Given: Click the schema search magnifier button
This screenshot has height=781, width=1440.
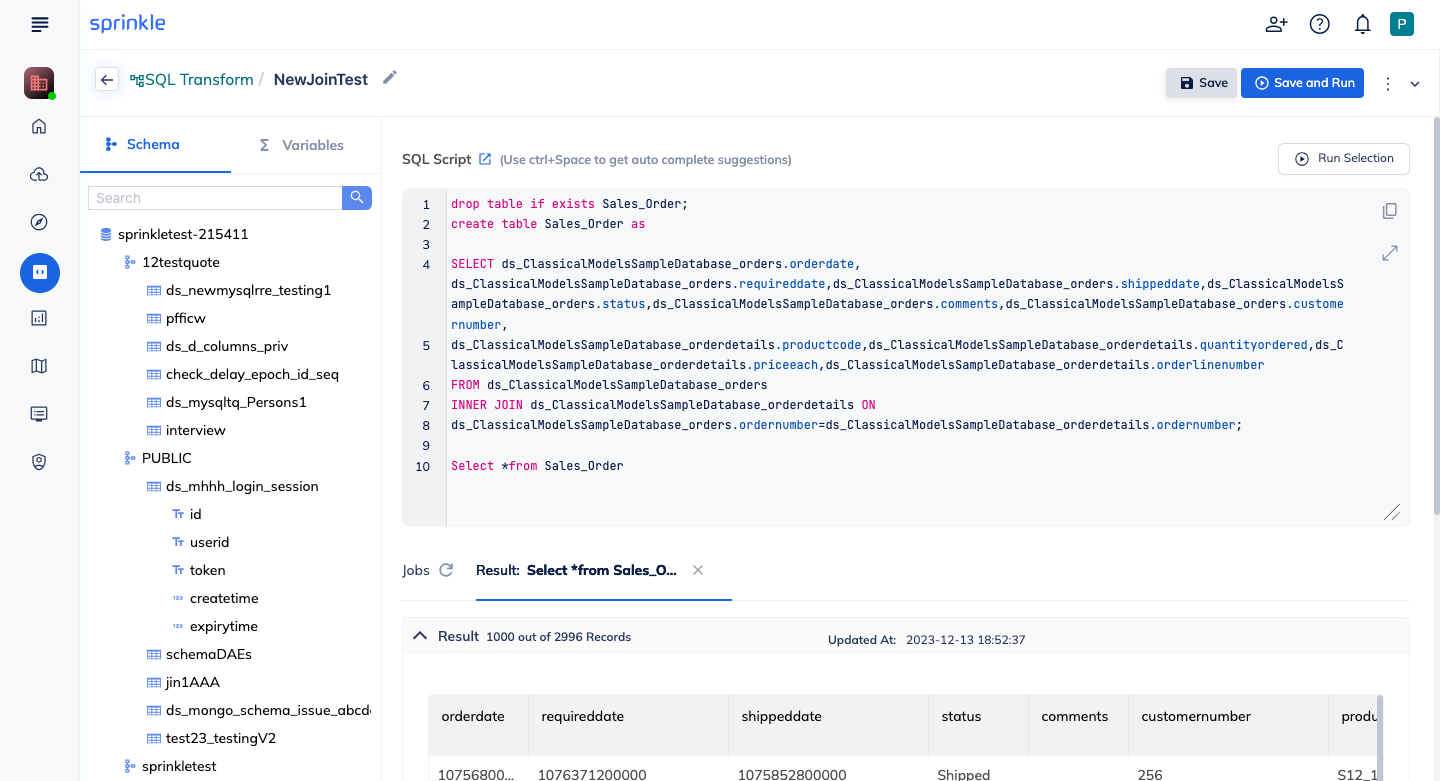Looking at the screenshot, I should pyautogui.click(x=357, y=198).
